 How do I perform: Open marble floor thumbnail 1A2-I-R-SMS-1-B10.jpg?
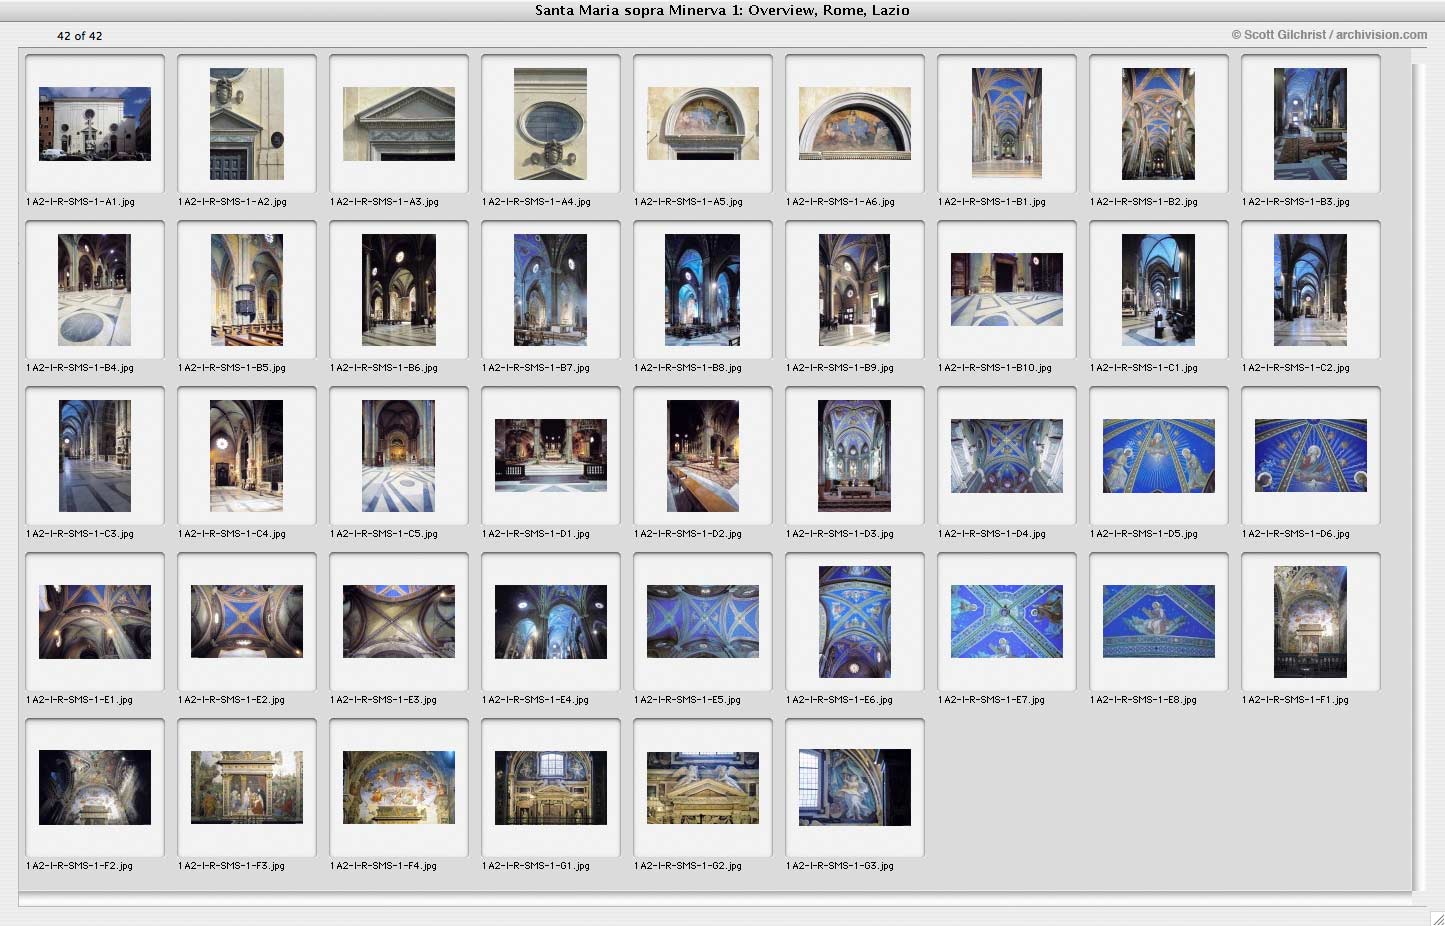[x=1007, y=290]
